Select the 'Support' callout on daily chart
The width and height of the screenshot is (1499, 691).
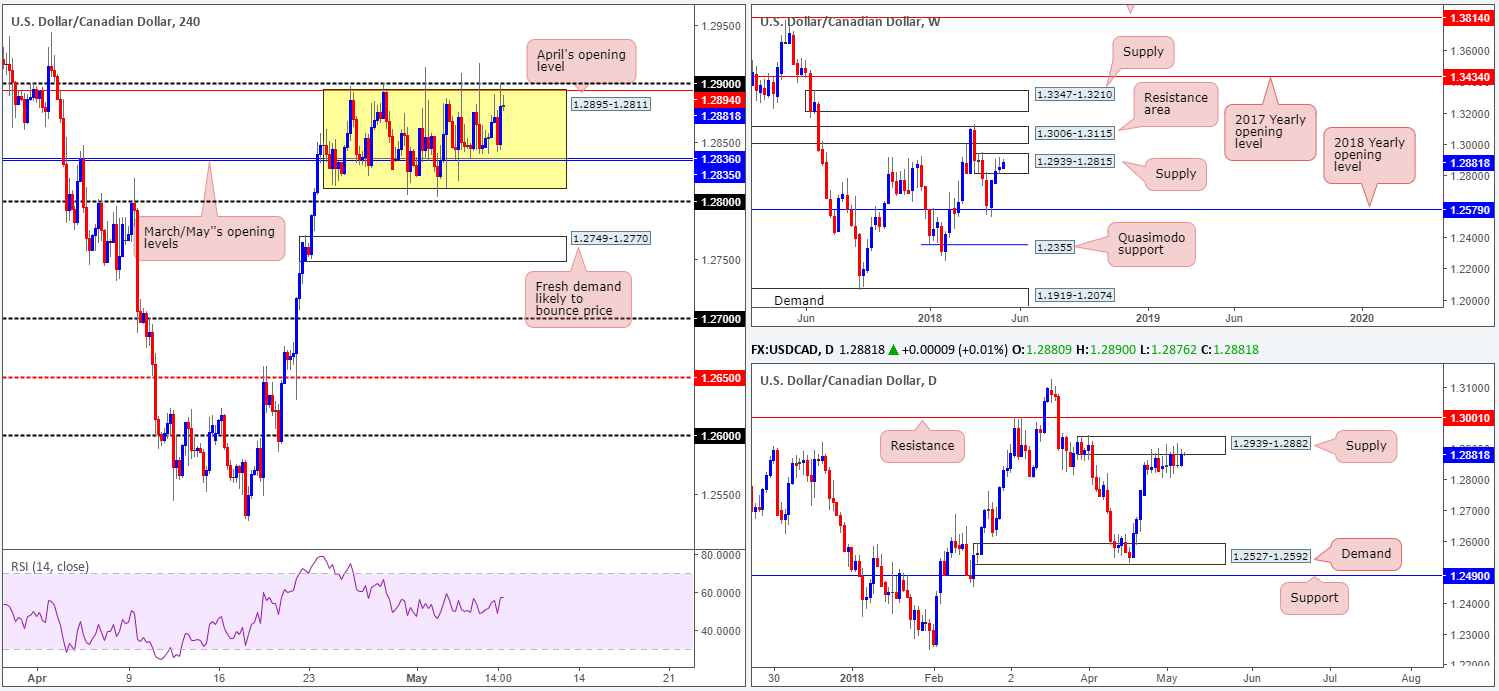pyautogui.click(x=1313, y=598)
